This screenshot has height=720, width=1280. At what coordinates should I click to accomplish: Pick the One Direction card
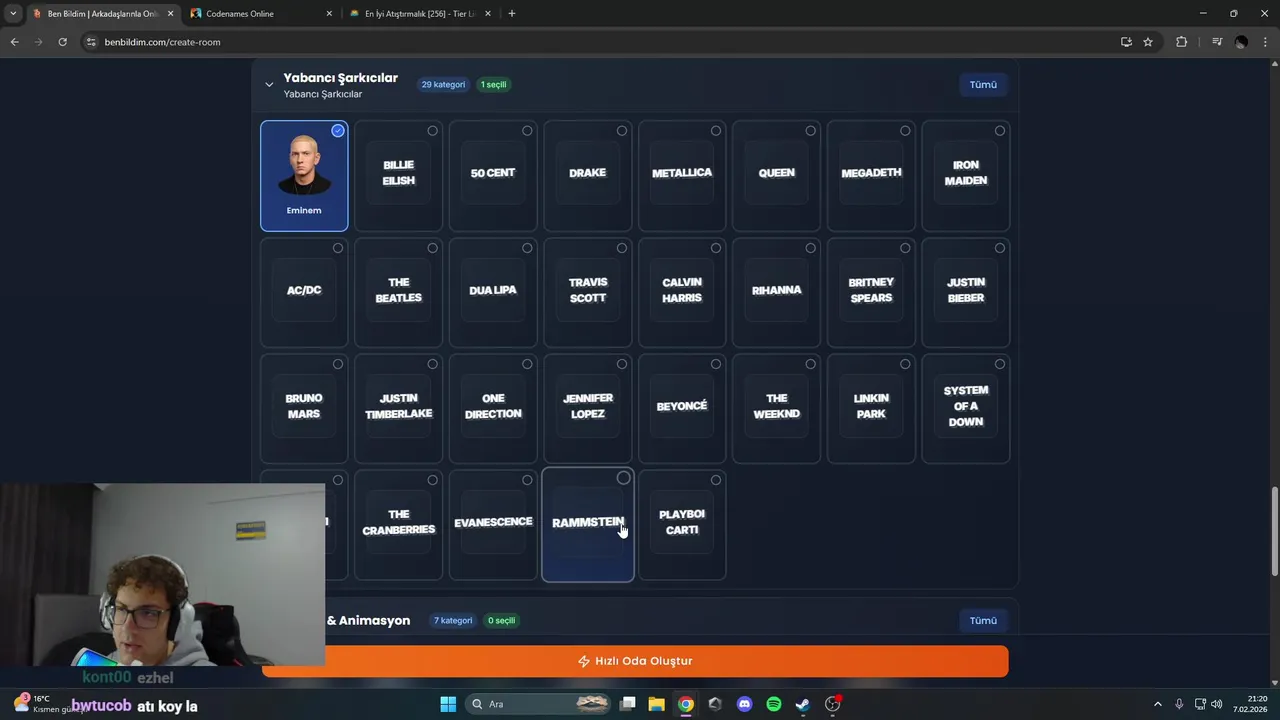493,408
